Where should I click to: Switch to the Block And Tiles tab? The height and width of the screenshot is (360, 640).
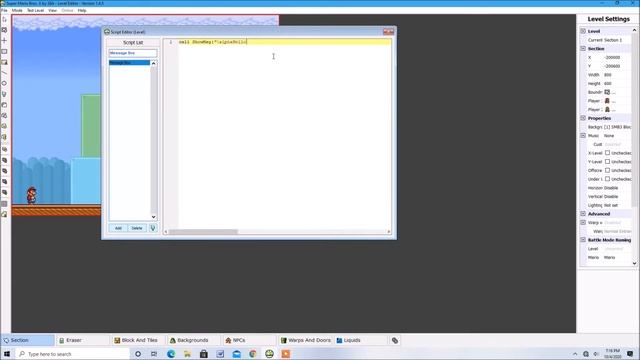[x=138, y=340]
